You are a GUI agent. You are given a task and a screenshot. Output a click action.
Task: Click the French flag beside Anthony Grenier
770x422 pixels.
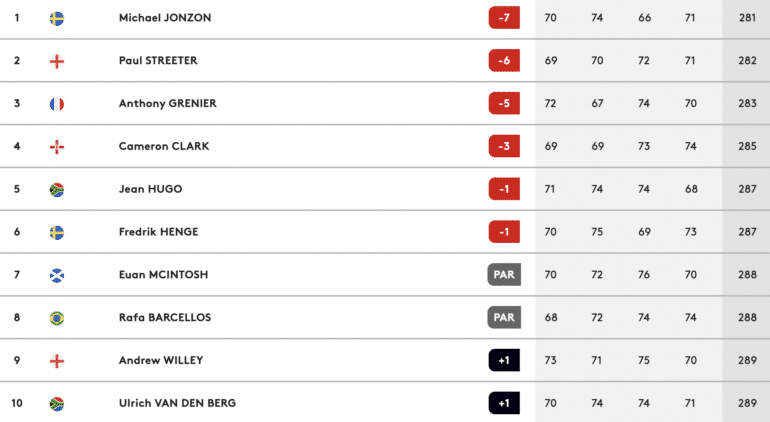(57, 104)
